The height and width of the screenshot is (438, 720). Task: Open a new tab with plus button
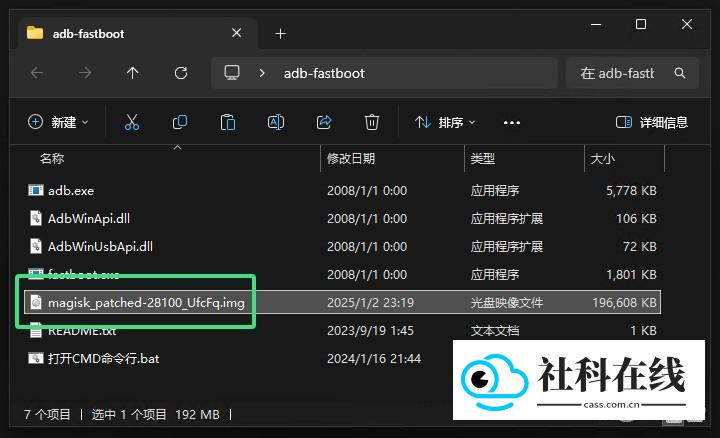pos(281,34)
